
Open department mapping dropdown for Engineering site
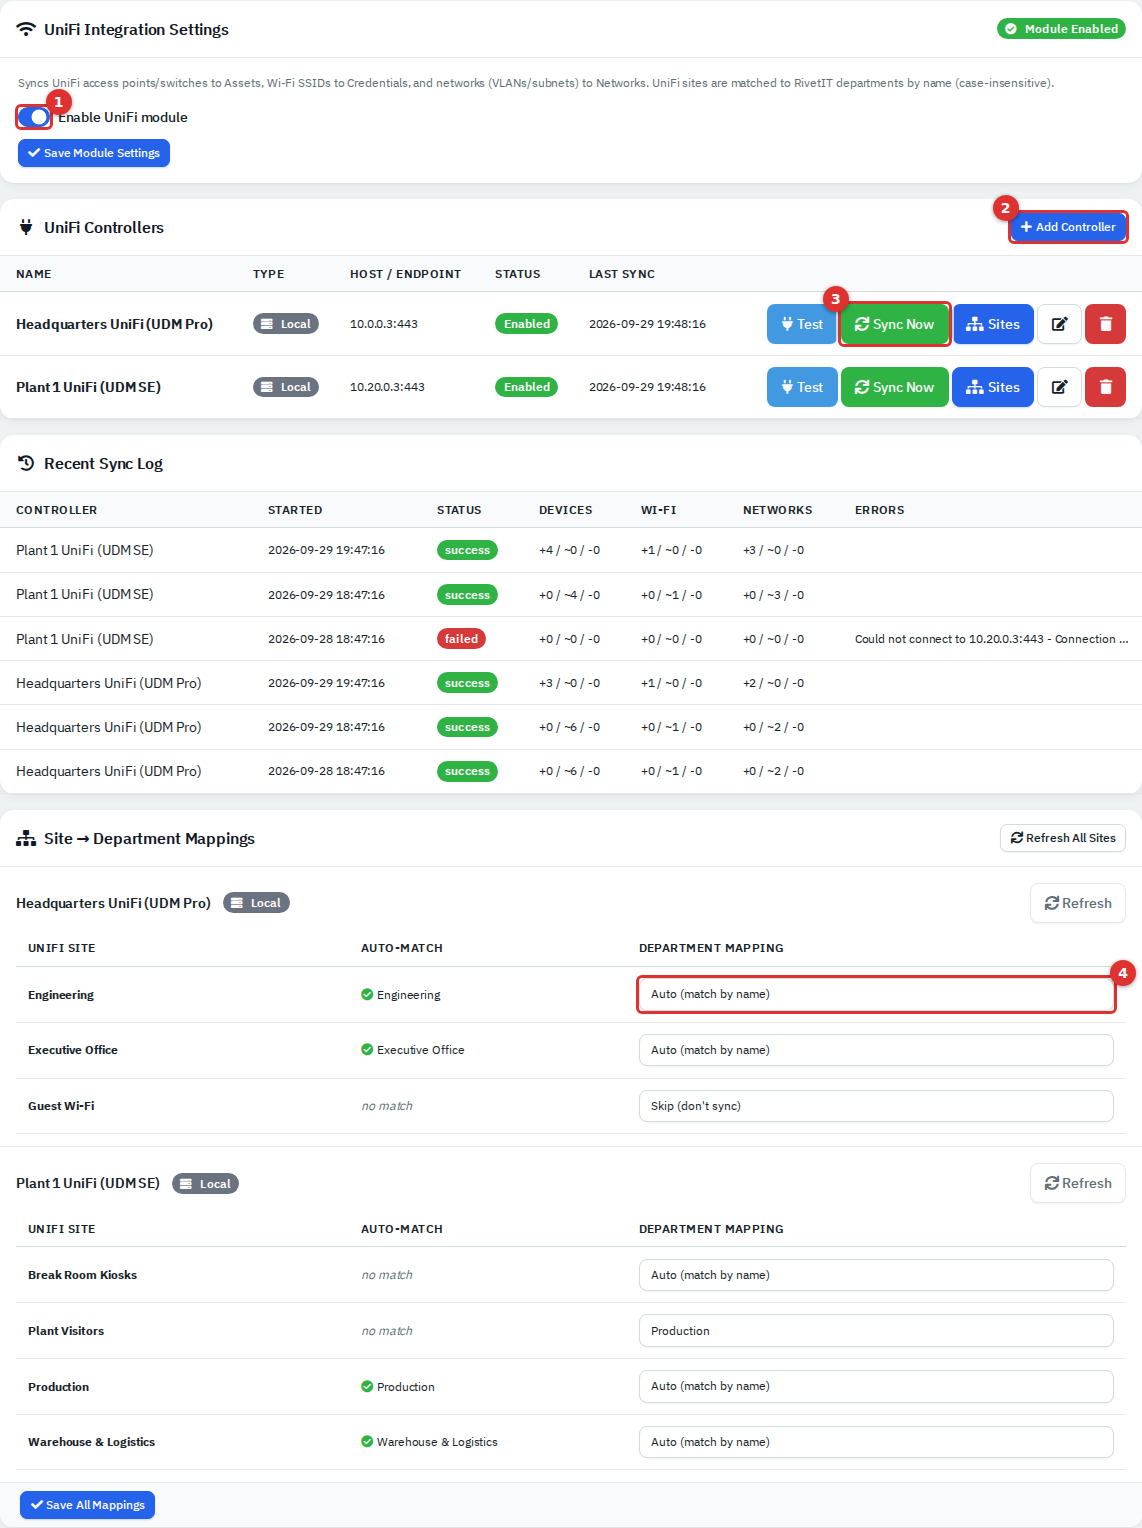[876, 994]
